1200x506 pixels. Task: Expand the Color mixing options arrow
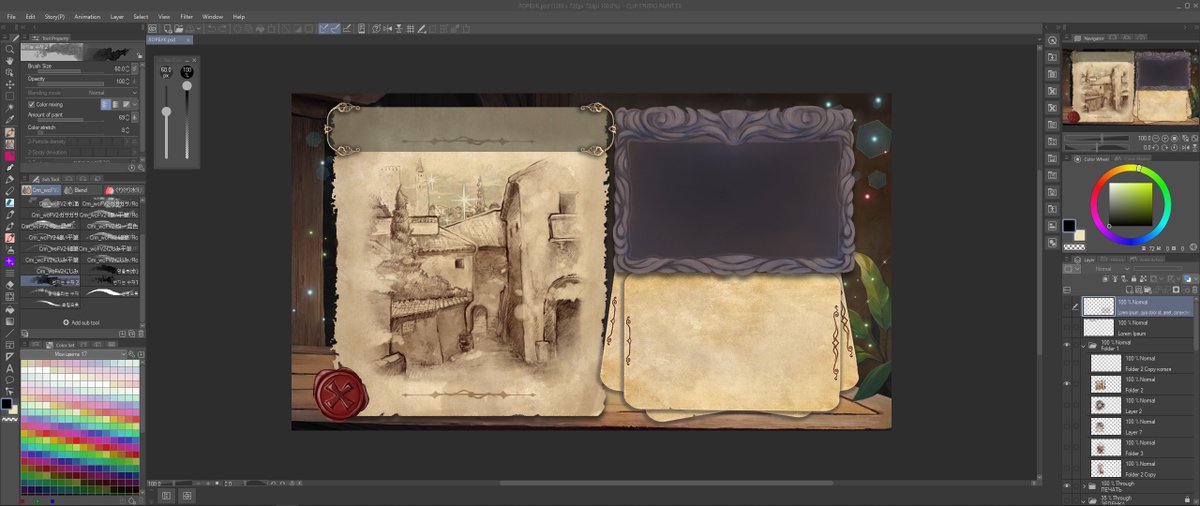tap(136, 104)
